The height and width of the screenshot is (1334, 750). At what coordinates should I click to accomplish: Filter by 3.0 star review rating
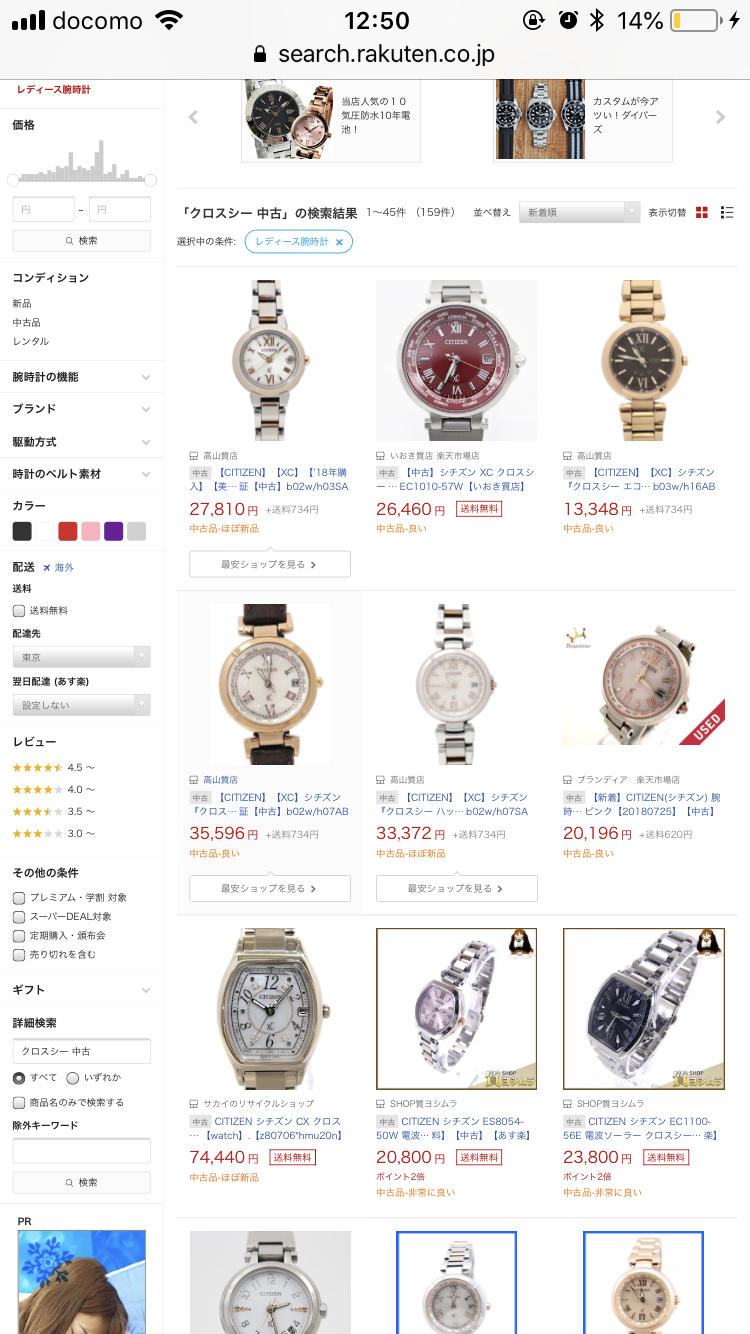pos(54,833)
